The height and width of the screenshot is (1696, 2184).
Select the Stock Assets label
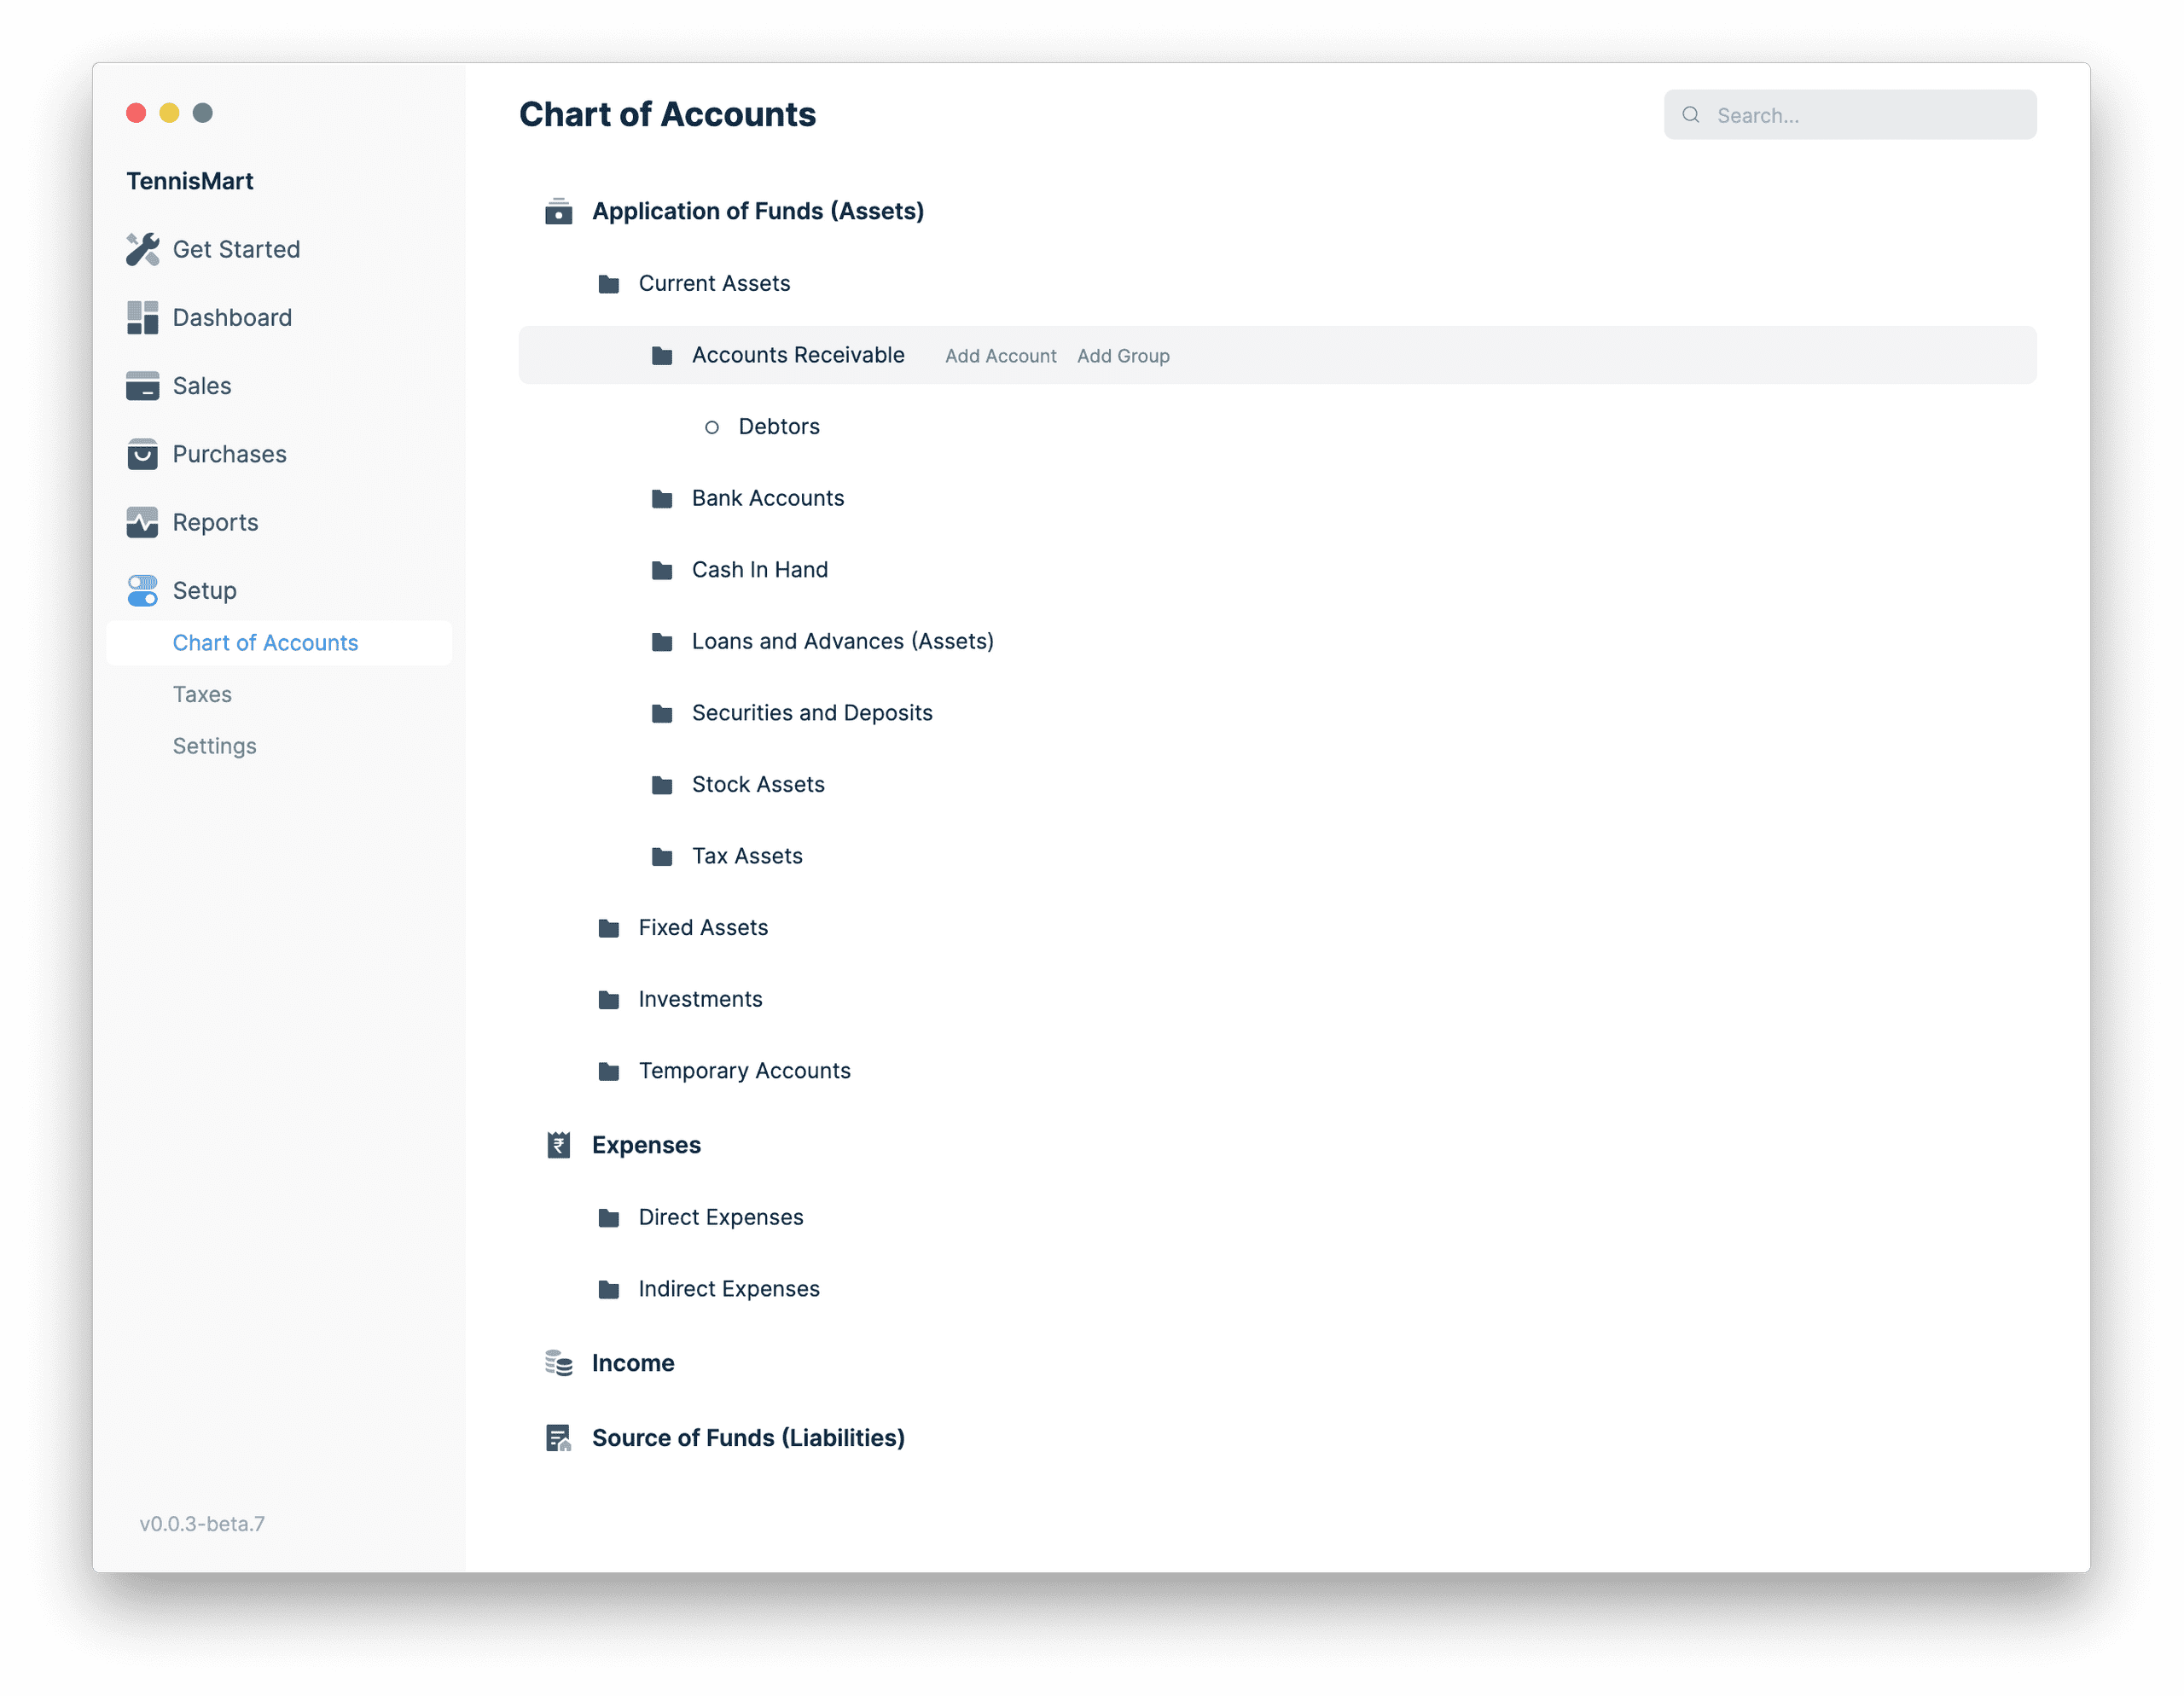pos(758,785)
